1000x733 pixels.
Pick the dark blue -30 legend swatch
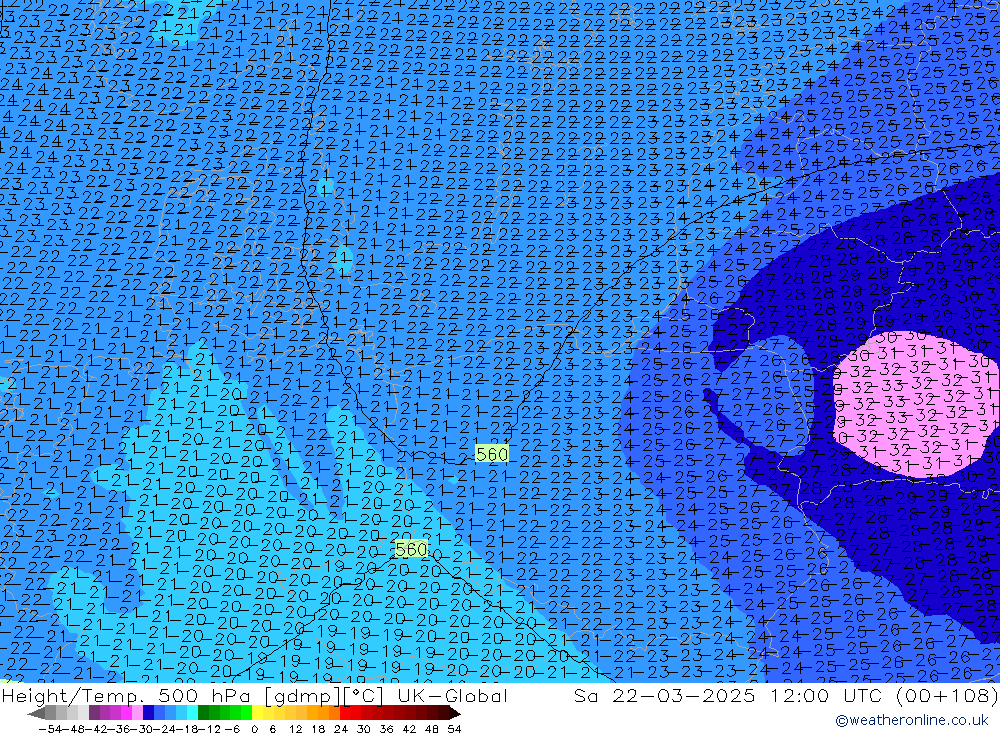[148, 713]
